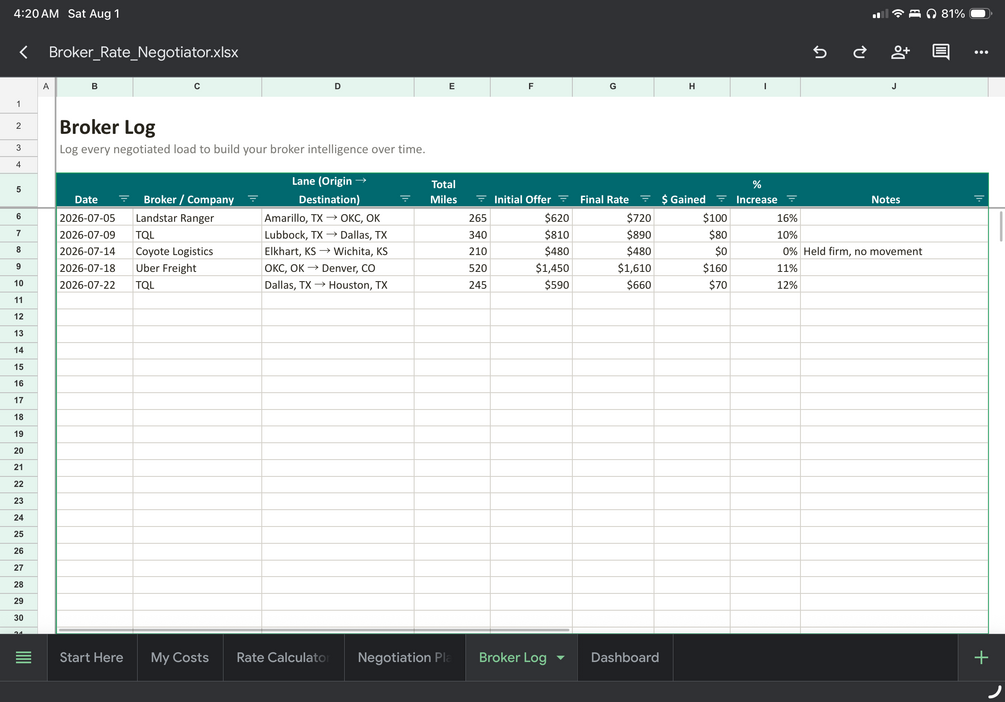
Task: Open the all sheets list icon
Action: coord(23,657)
